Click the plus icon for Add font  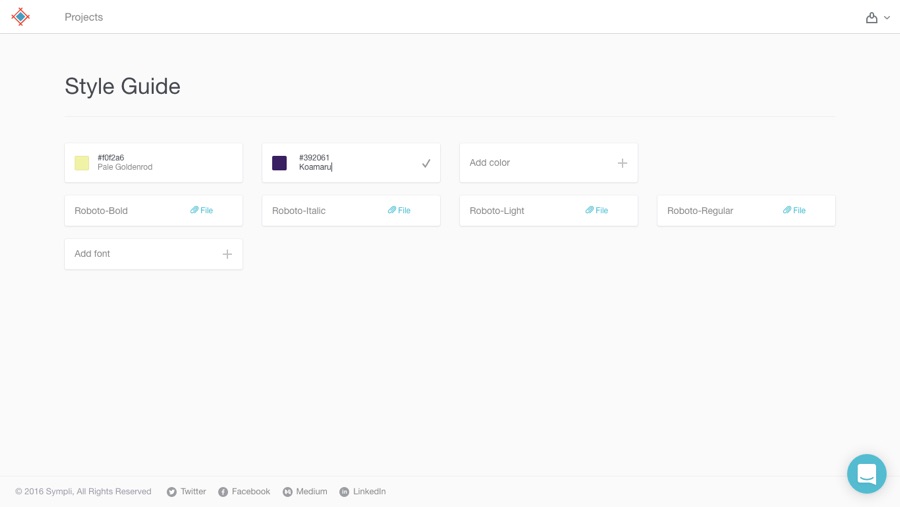point(227,254)
